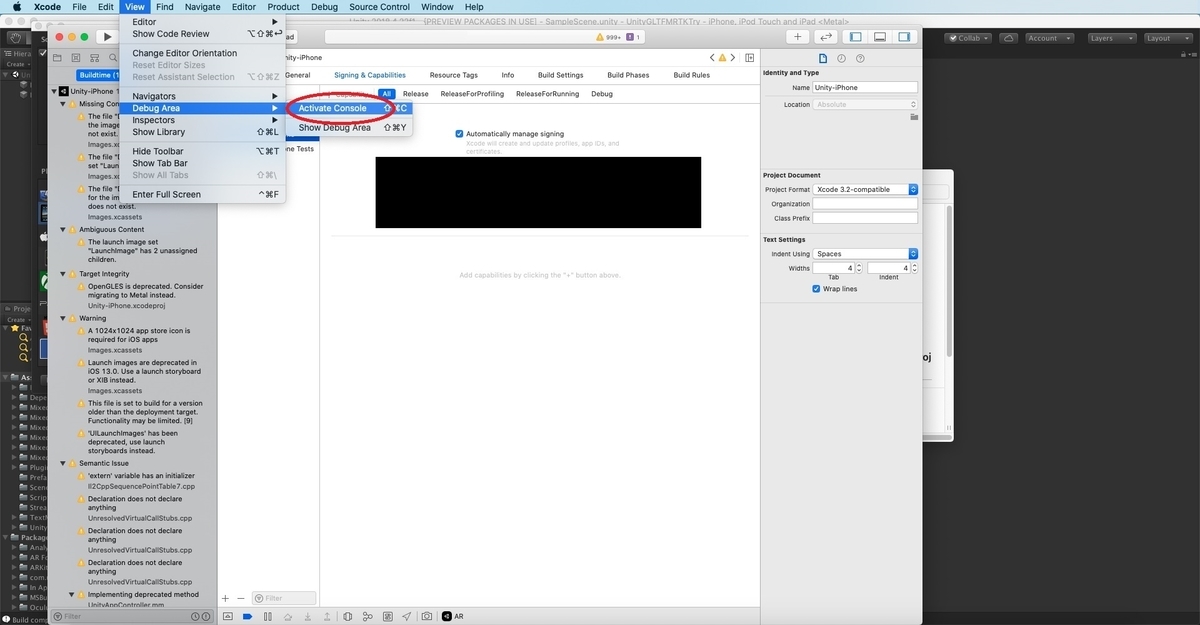Click the environment overrides icon
1200x625 pixels.
[387, 616]
